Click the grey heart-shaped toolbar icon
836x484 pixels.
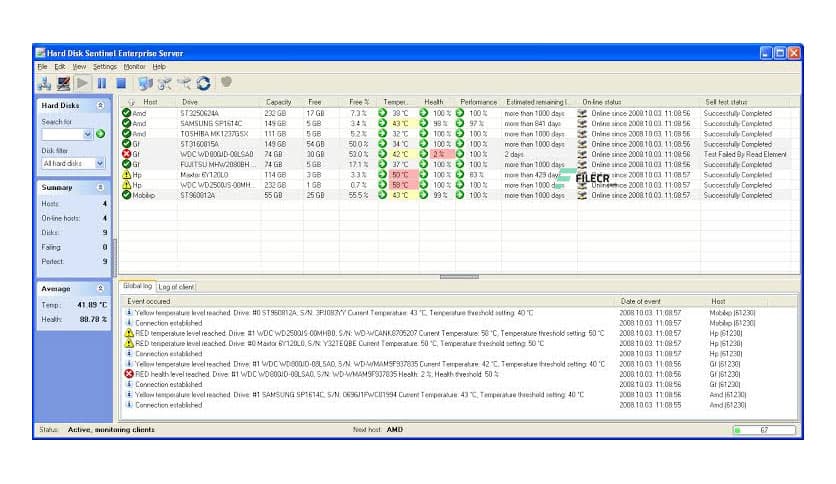point(227,82)
